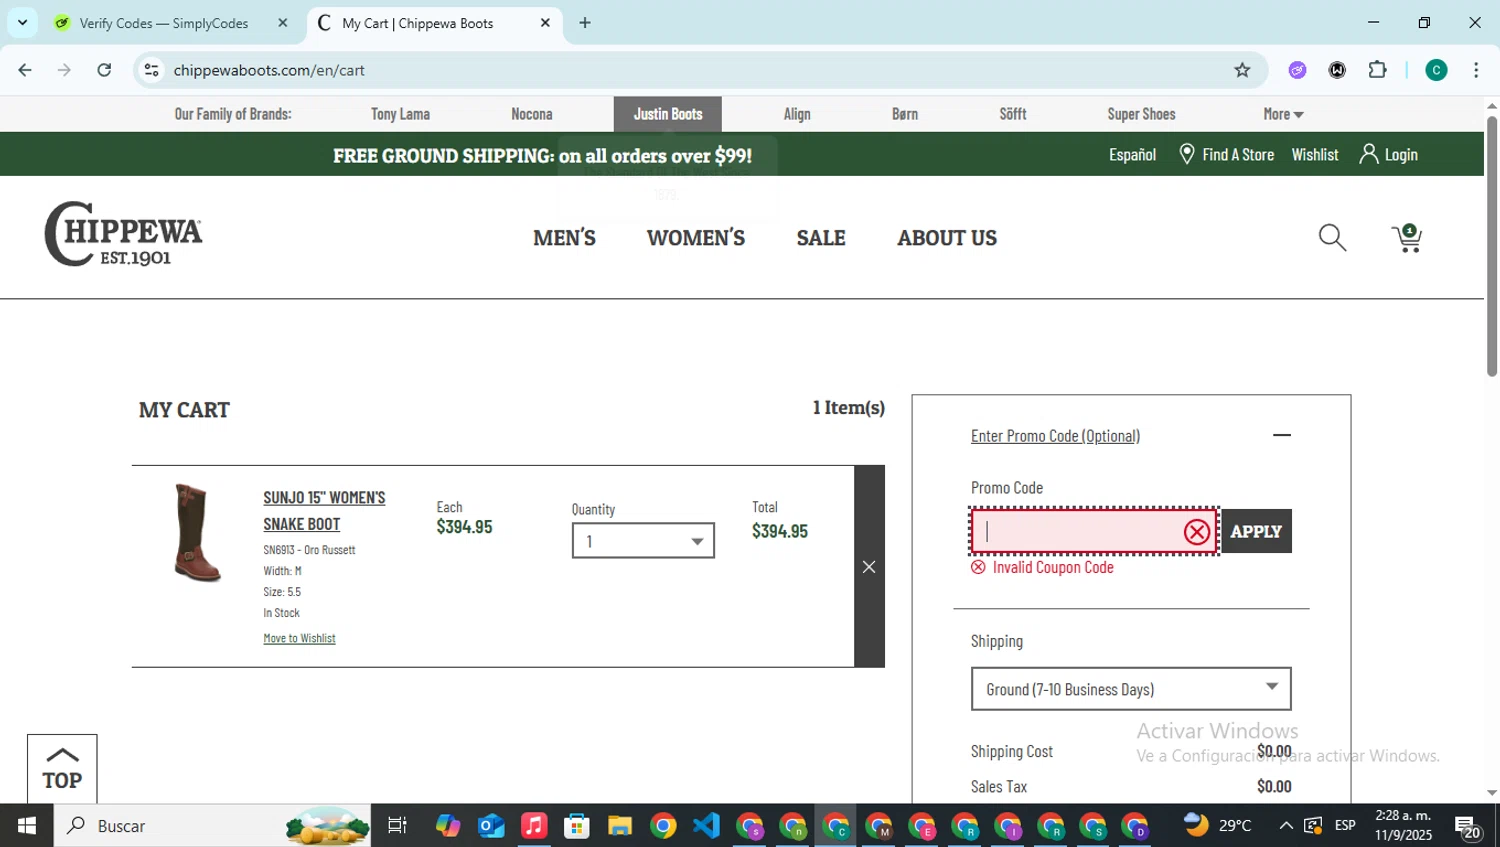Launch Outlook from the taskbar
The width and height of the screenshot is (1500, 847).
click(491, 825)
